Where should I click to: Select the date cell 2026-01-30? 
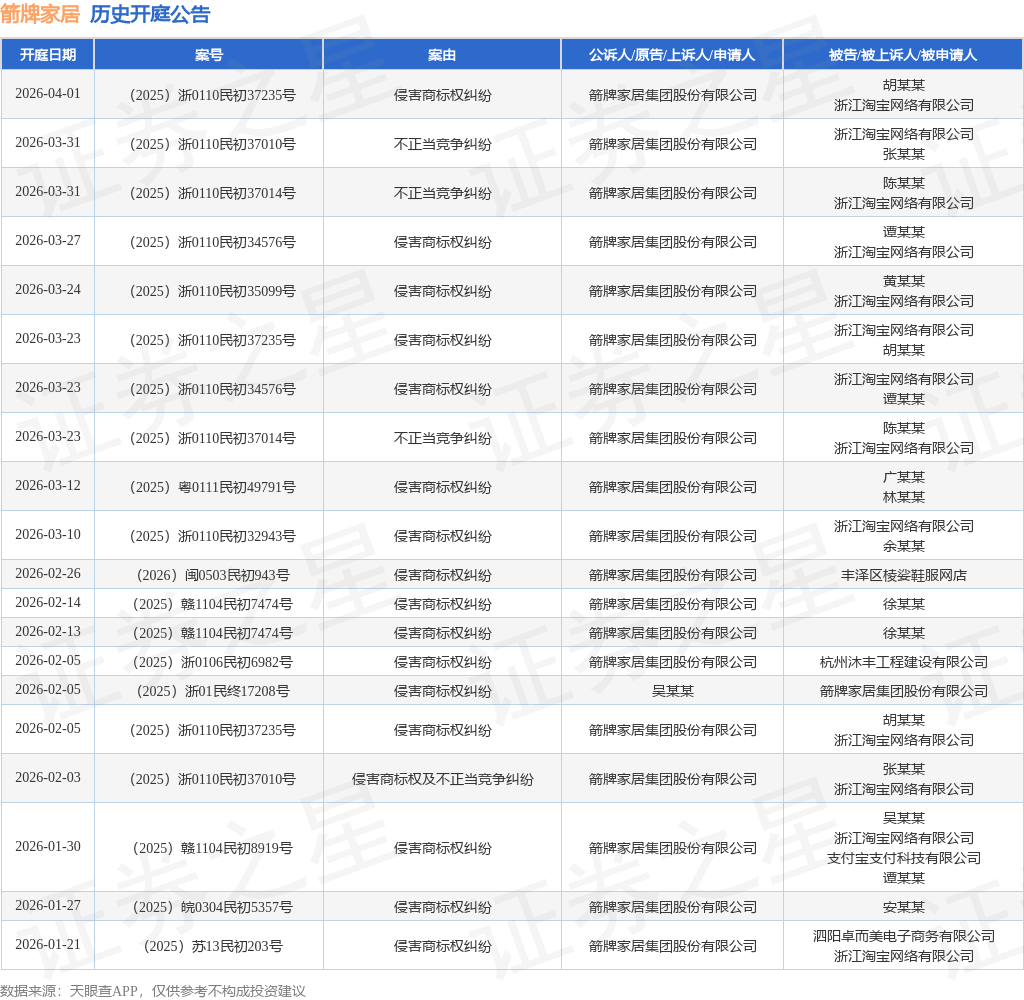(x=48, y=847)
